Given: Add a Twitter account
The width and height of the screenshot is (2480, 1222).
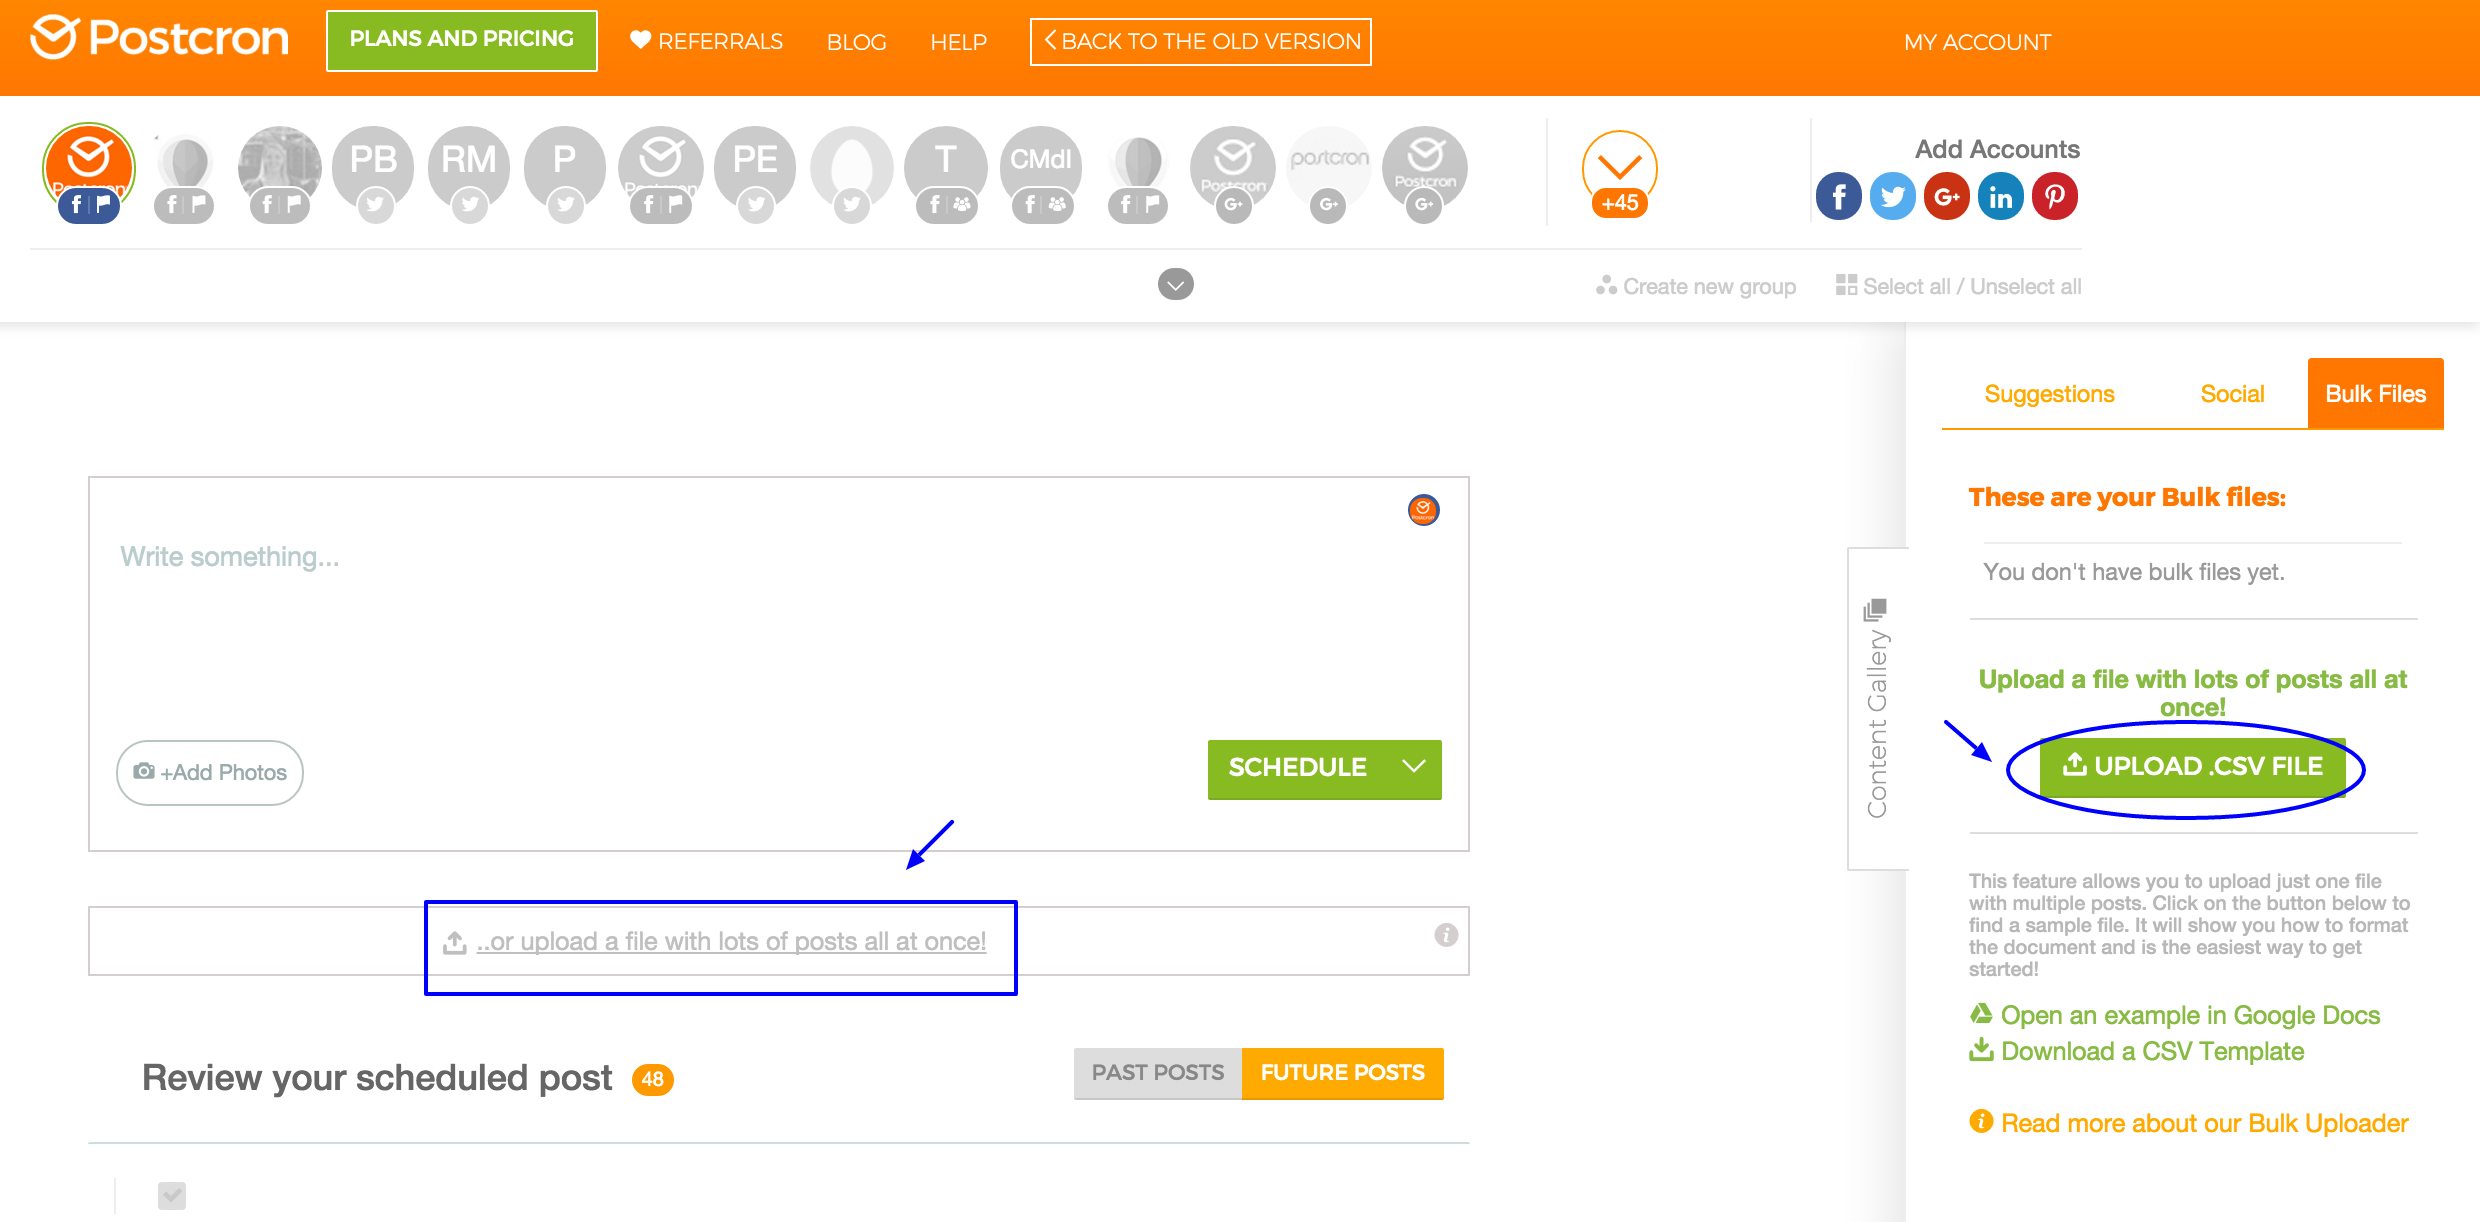Looking at the screenshot, I should pos(1892,196).
